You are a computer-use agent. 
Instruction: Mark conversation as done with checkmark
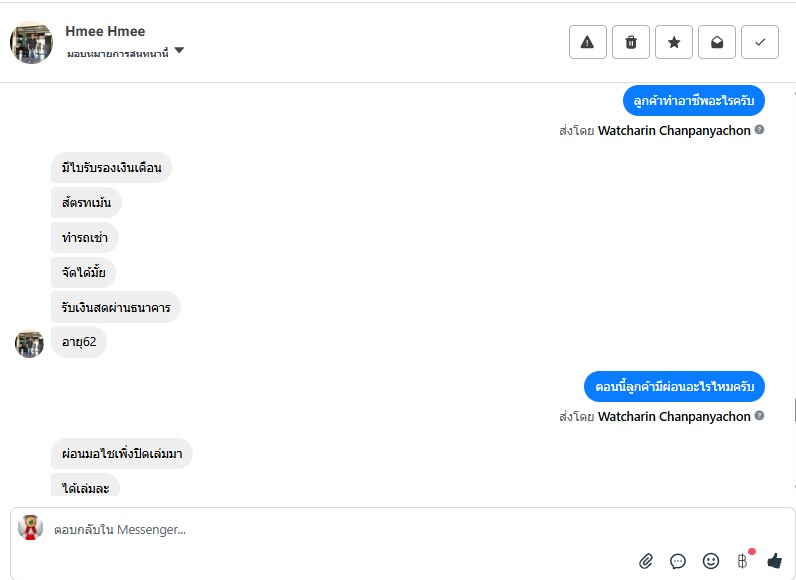(x=760, y=42)
